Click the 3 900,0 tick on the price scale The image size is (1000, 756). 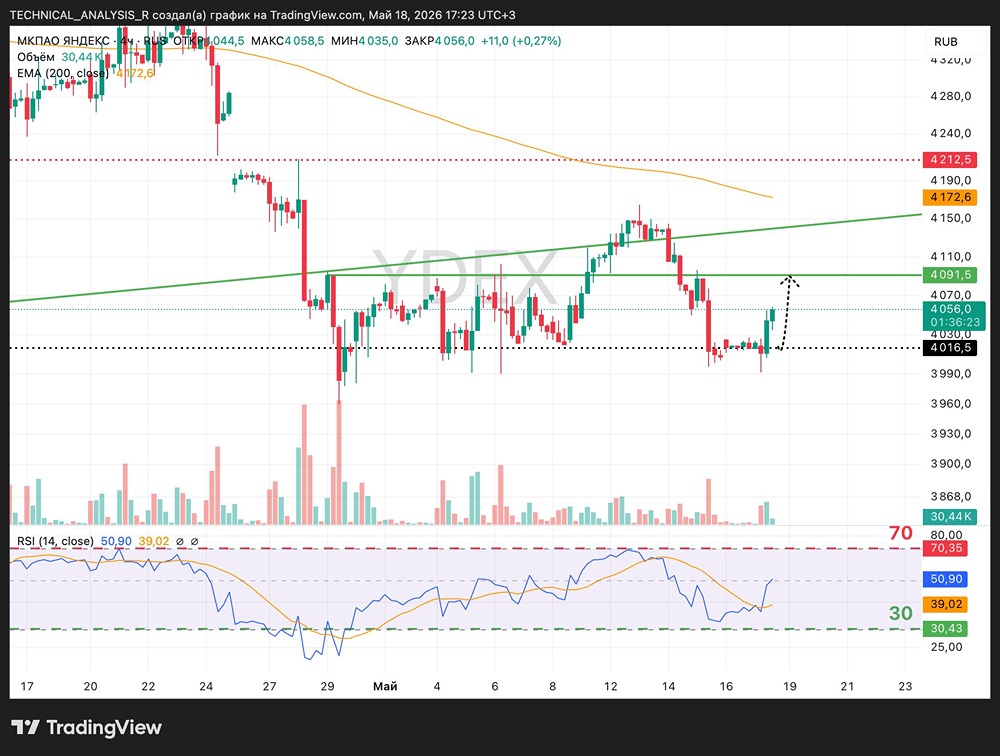click(x=951, y=464)
